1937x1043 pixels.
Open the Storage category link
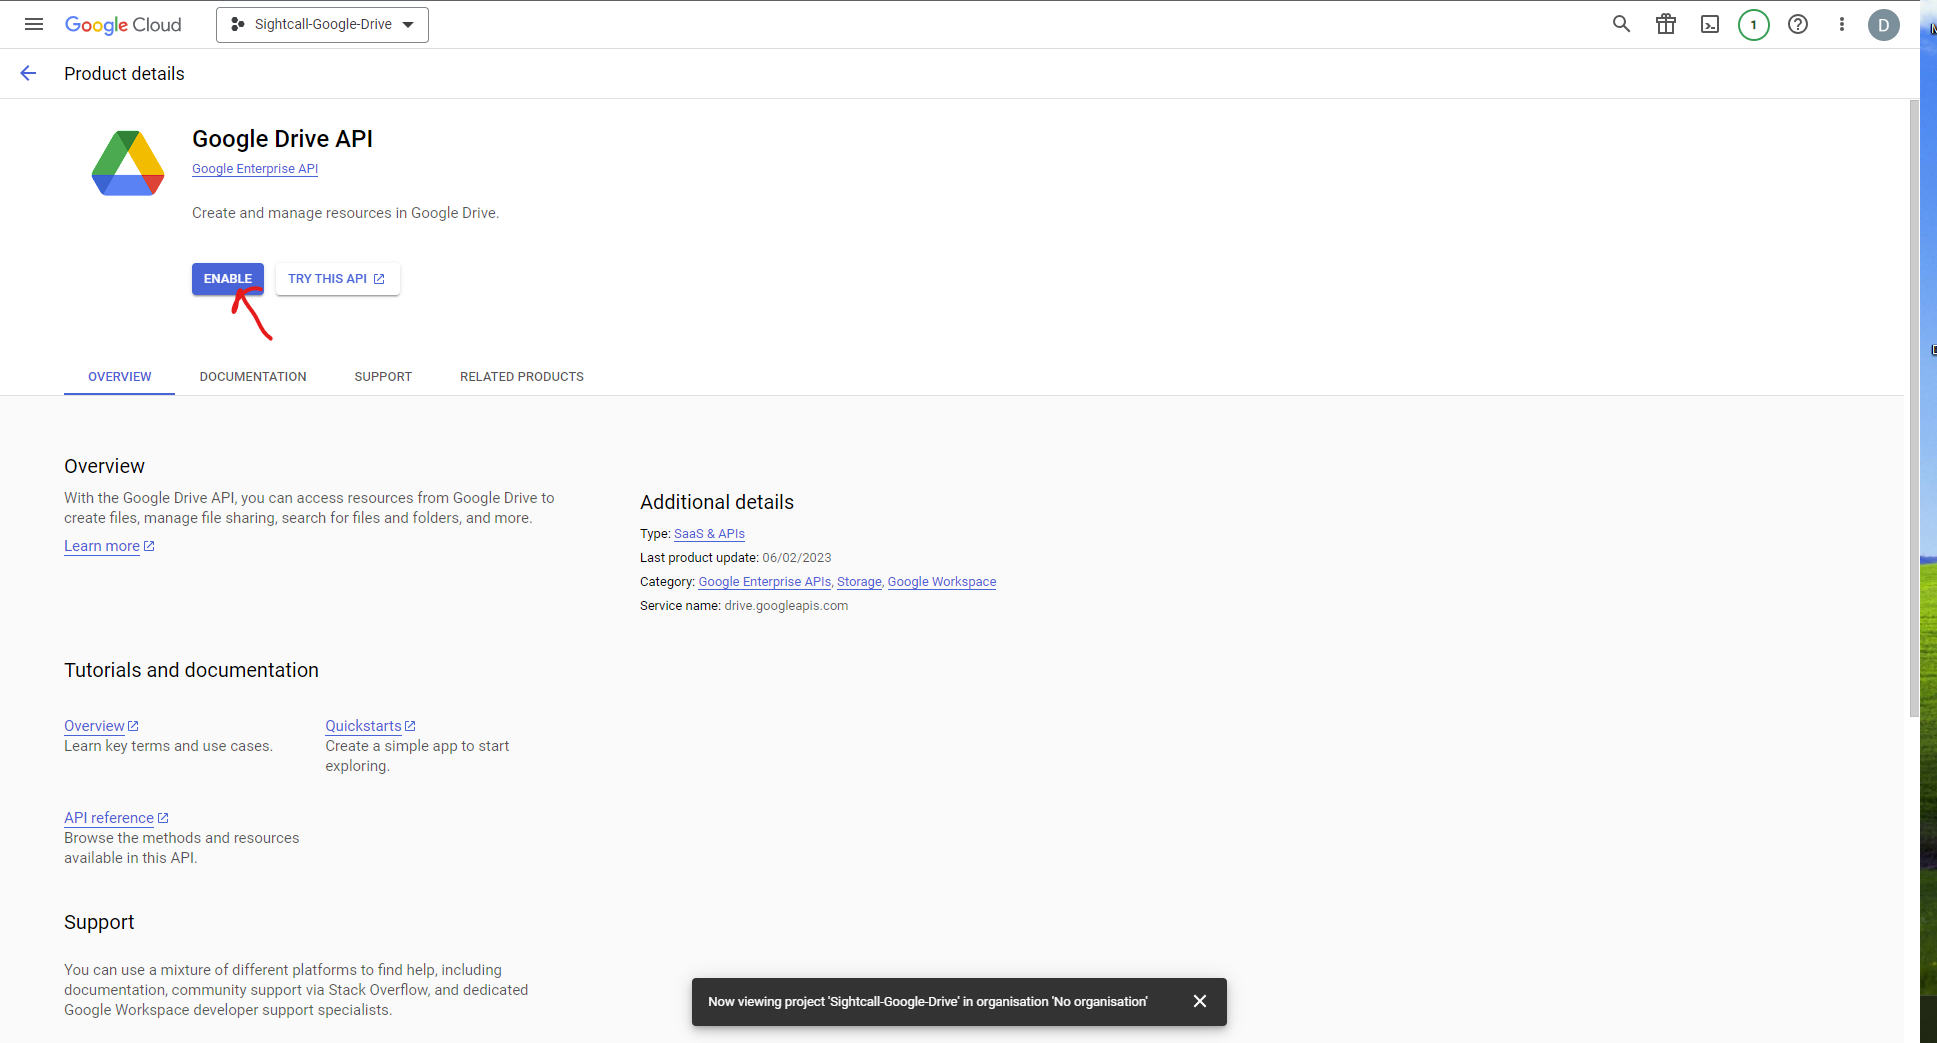tap(859, 582)
